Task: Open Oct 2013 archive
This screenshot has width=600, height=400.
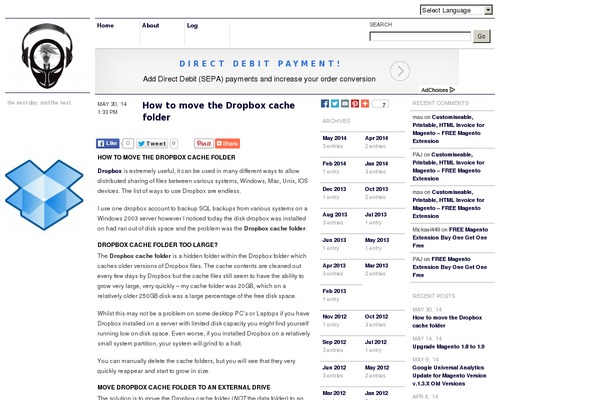Action: click(x=376, y=189)
